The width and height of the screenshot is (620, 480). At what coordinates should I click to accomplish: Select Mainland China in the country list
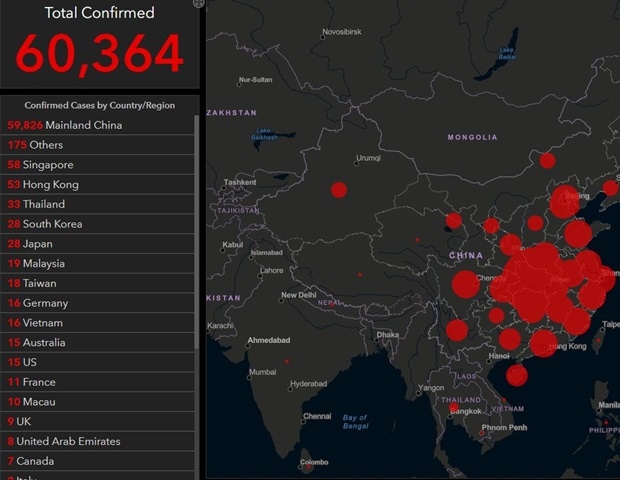click(x=64, y=125)
